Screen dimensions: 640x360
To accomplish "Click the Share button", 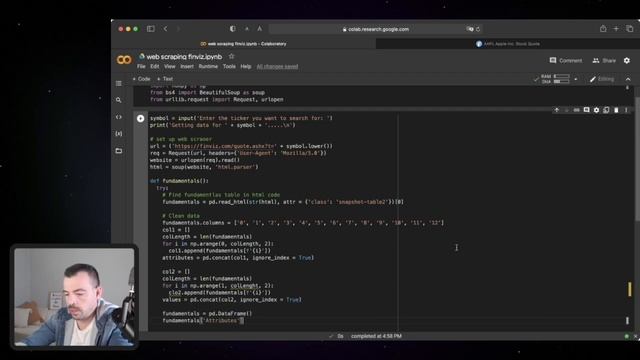I will click(x=604, y=60).
